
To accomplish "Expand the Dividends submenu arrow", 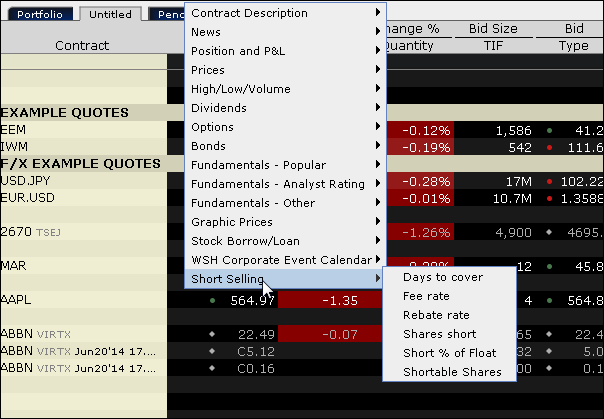I will [379, 108].
